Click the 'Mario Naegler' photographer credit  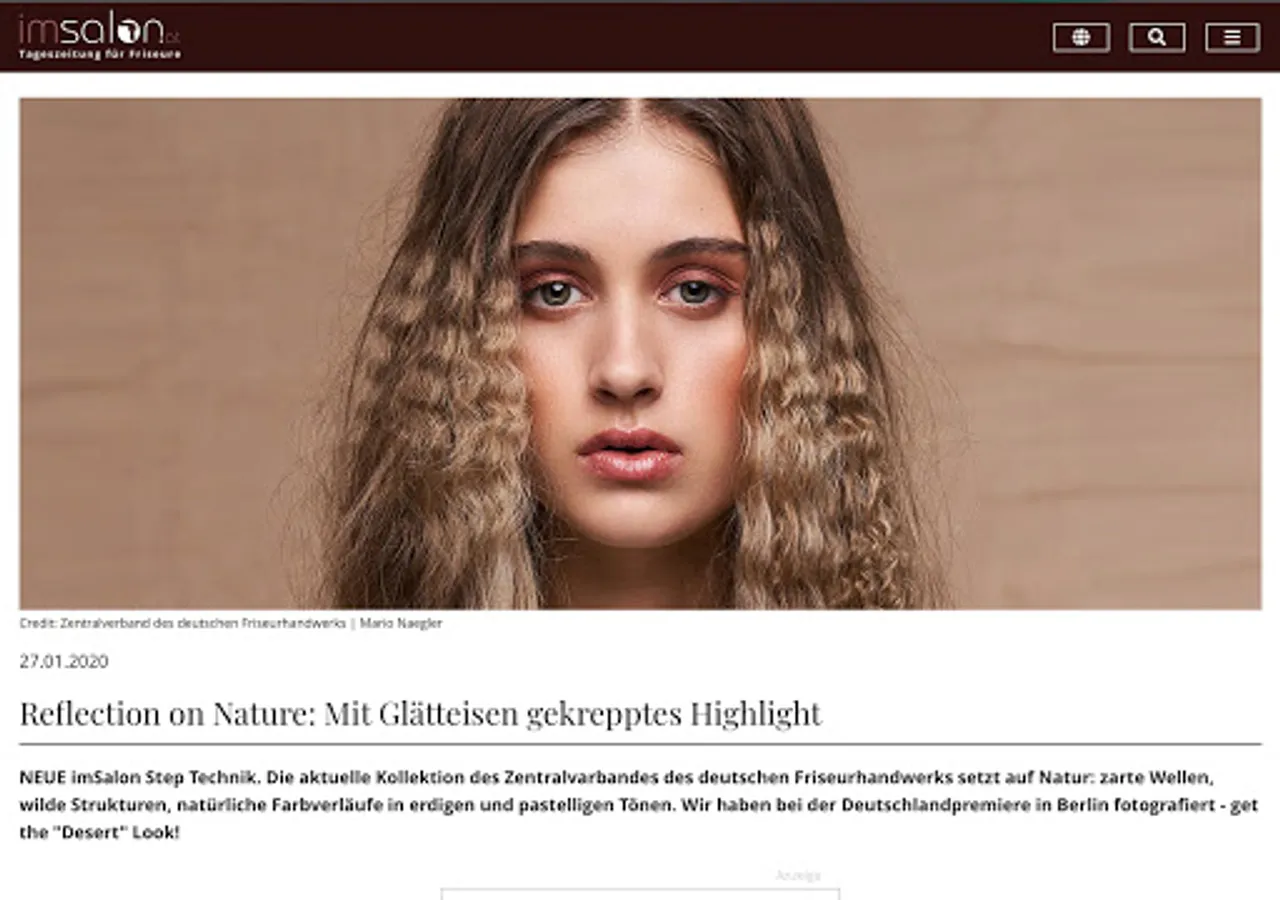[400, 623]
